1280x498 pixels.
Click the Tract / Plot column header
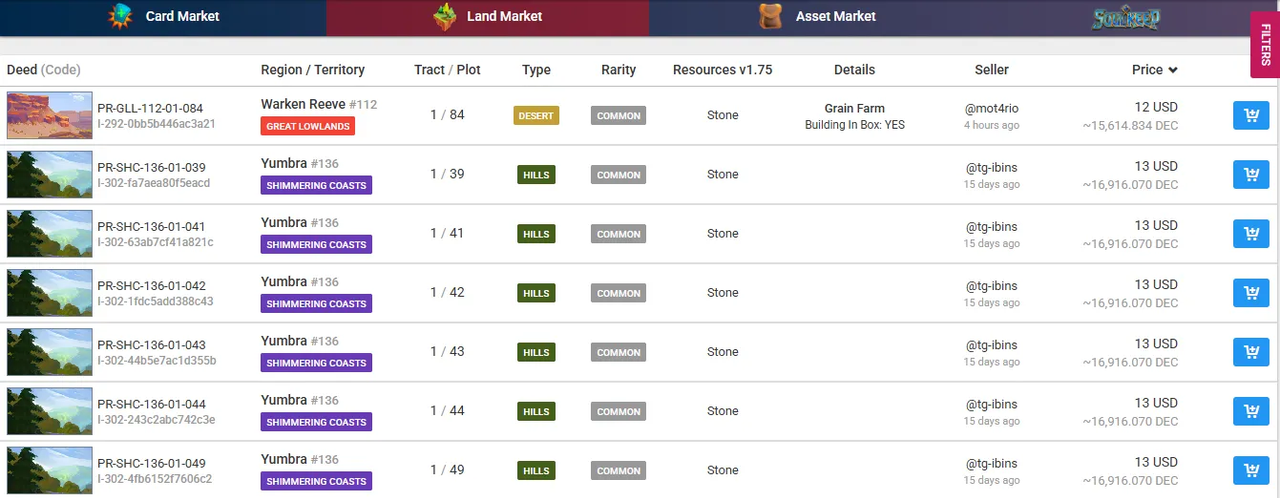click(x=447, y=70)
